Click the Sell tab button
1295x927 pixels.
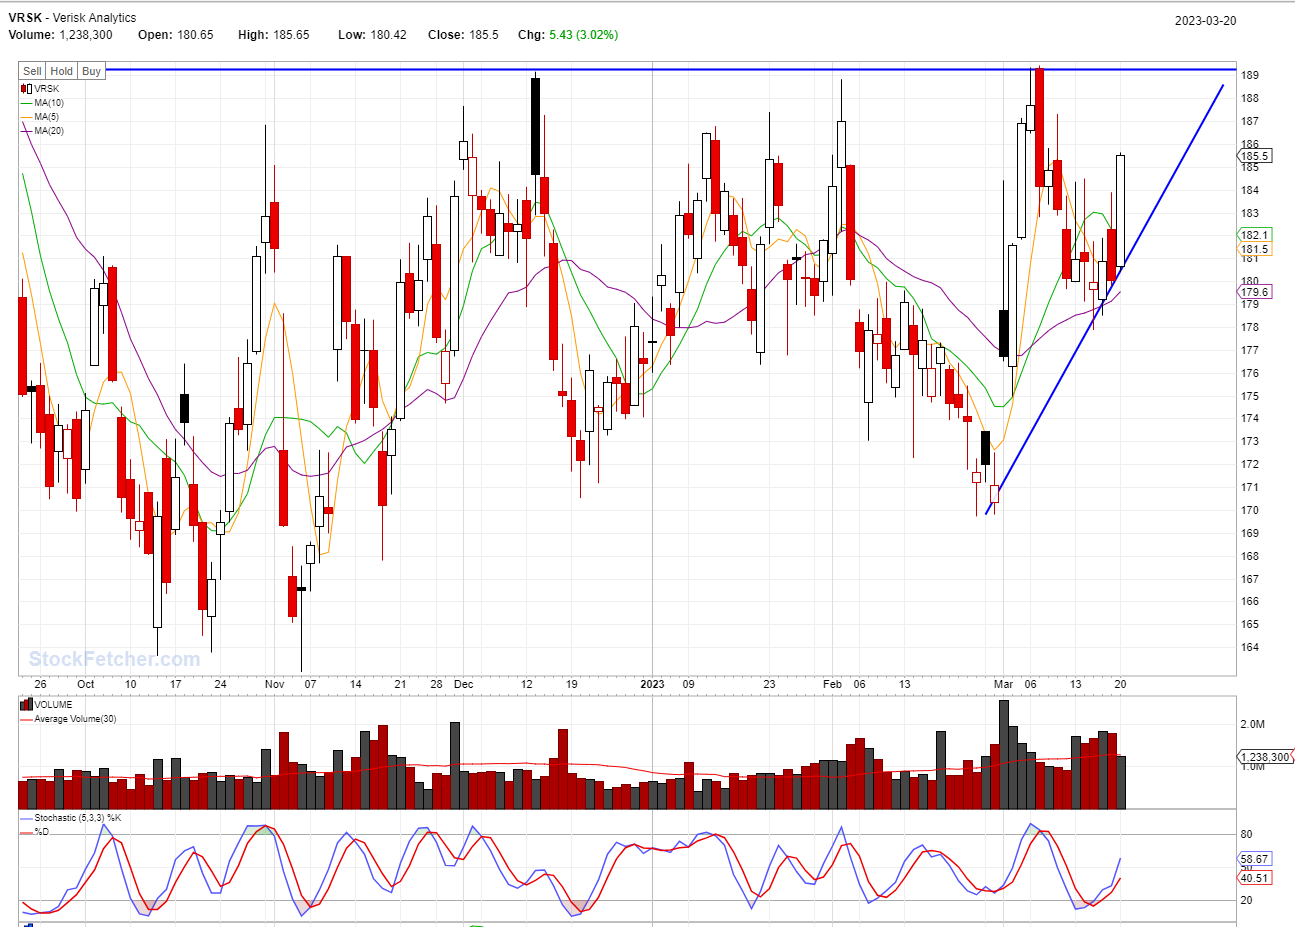[32, 71]
